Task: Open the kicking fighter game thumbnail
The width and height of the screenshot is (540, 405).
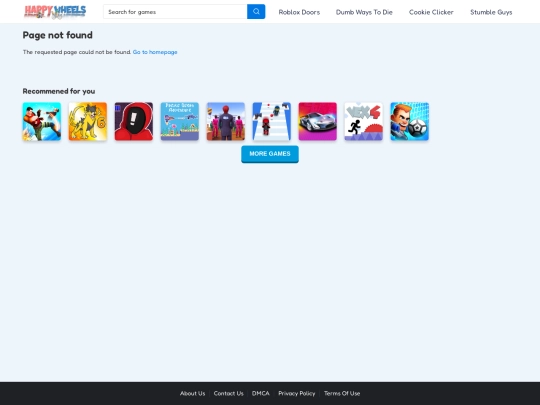Action: point(42,121)
